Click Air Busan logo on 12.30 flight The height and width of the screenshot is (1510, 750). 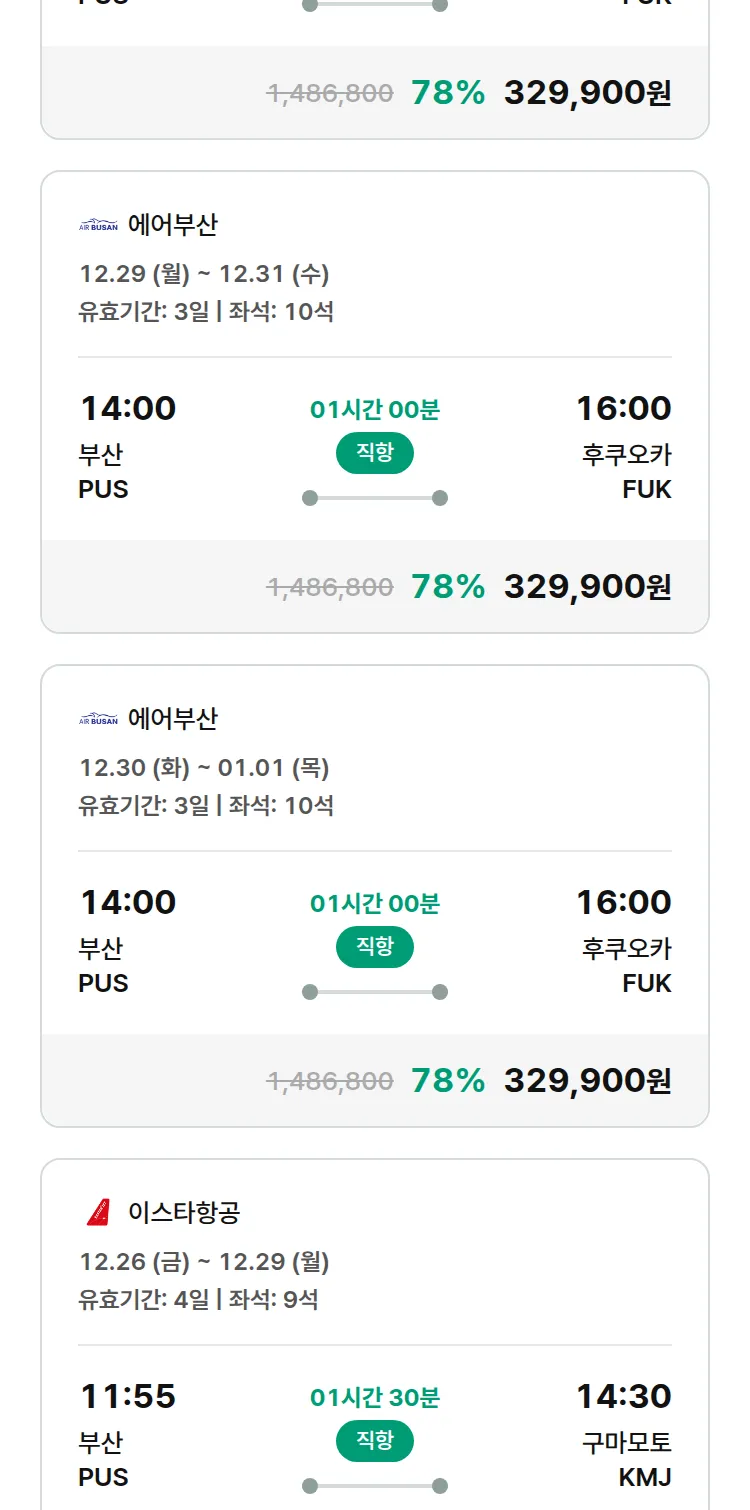pyautogui.click(x=98, y=720)
